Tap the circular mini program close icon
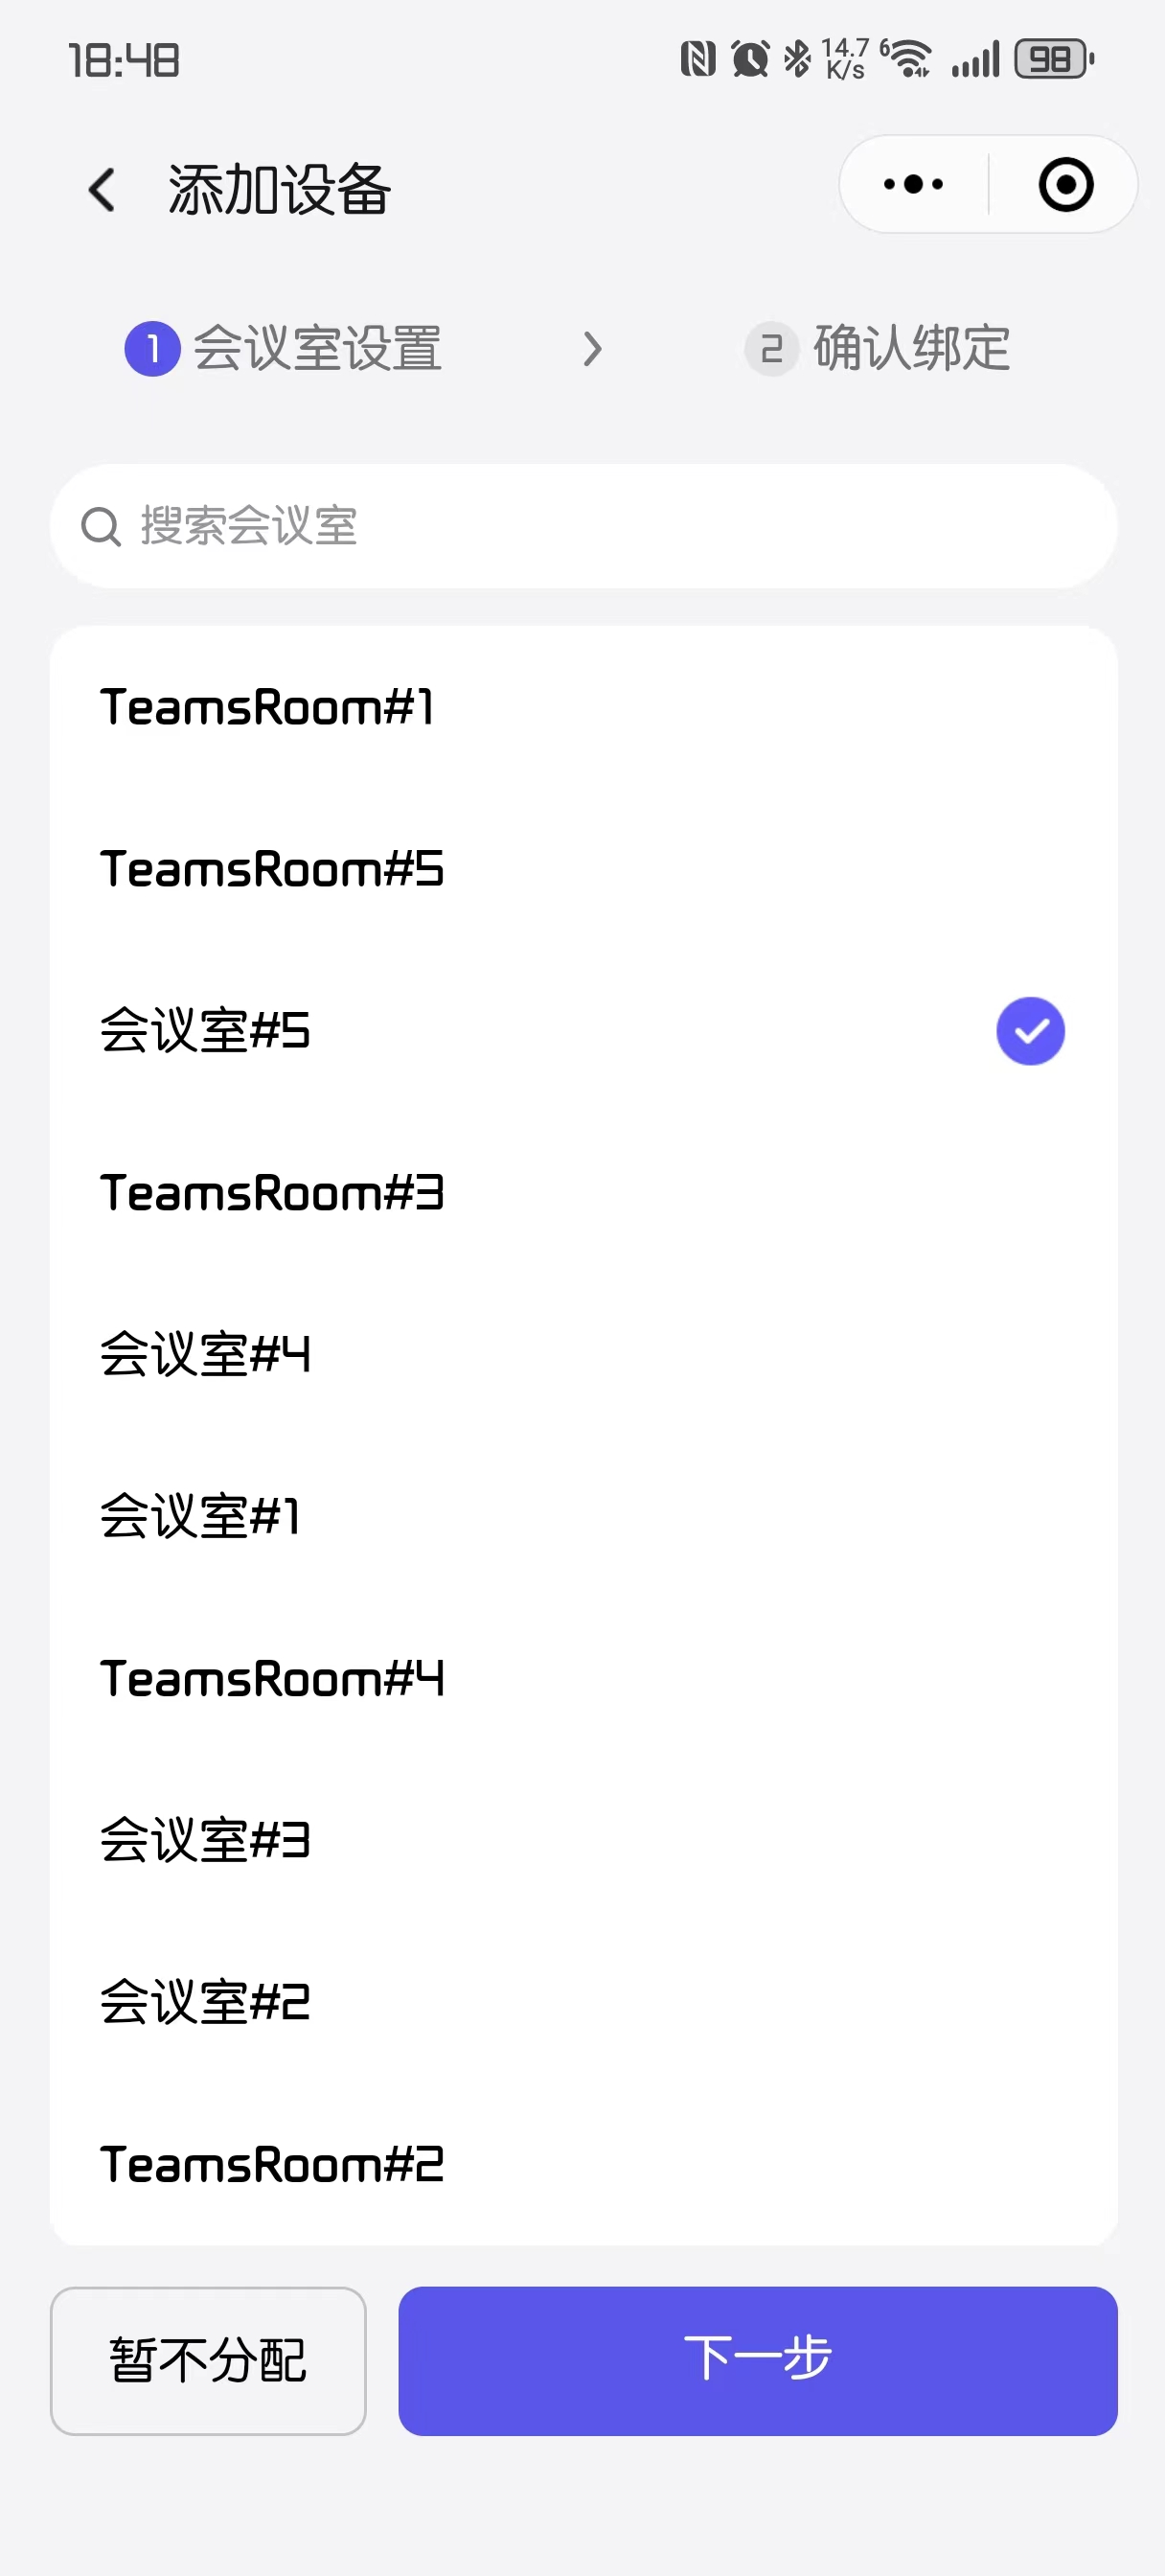Image resolution: width=1165 pixels, height=2576 pixels. tap(1065, 185)
